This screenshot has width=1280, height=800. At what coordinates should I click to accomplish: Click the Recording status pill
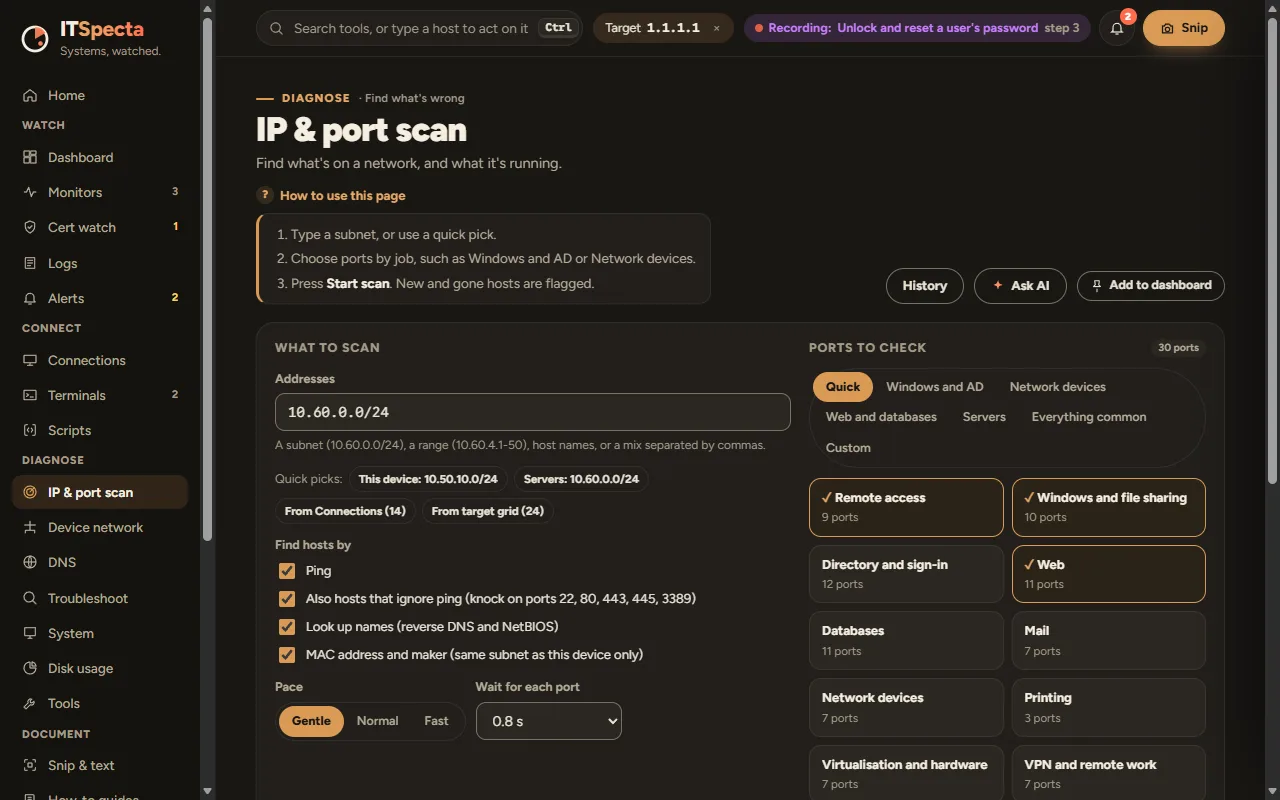pos(917,28)
